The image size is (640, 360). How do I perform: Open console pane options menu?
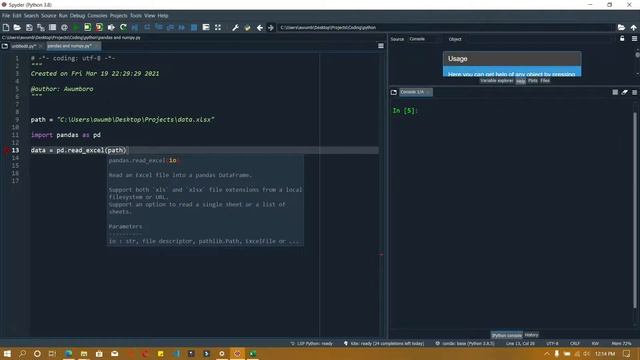point(634,92)
